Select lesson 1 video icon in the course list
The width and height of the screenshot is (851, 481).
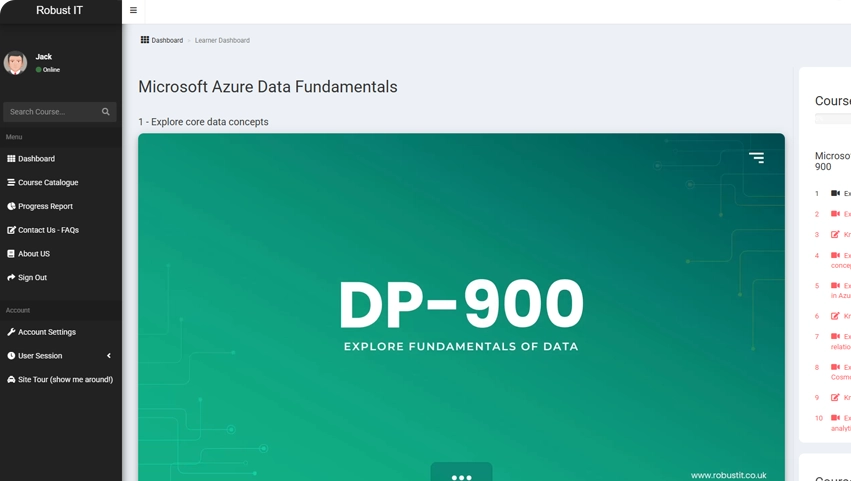point(835,193)
